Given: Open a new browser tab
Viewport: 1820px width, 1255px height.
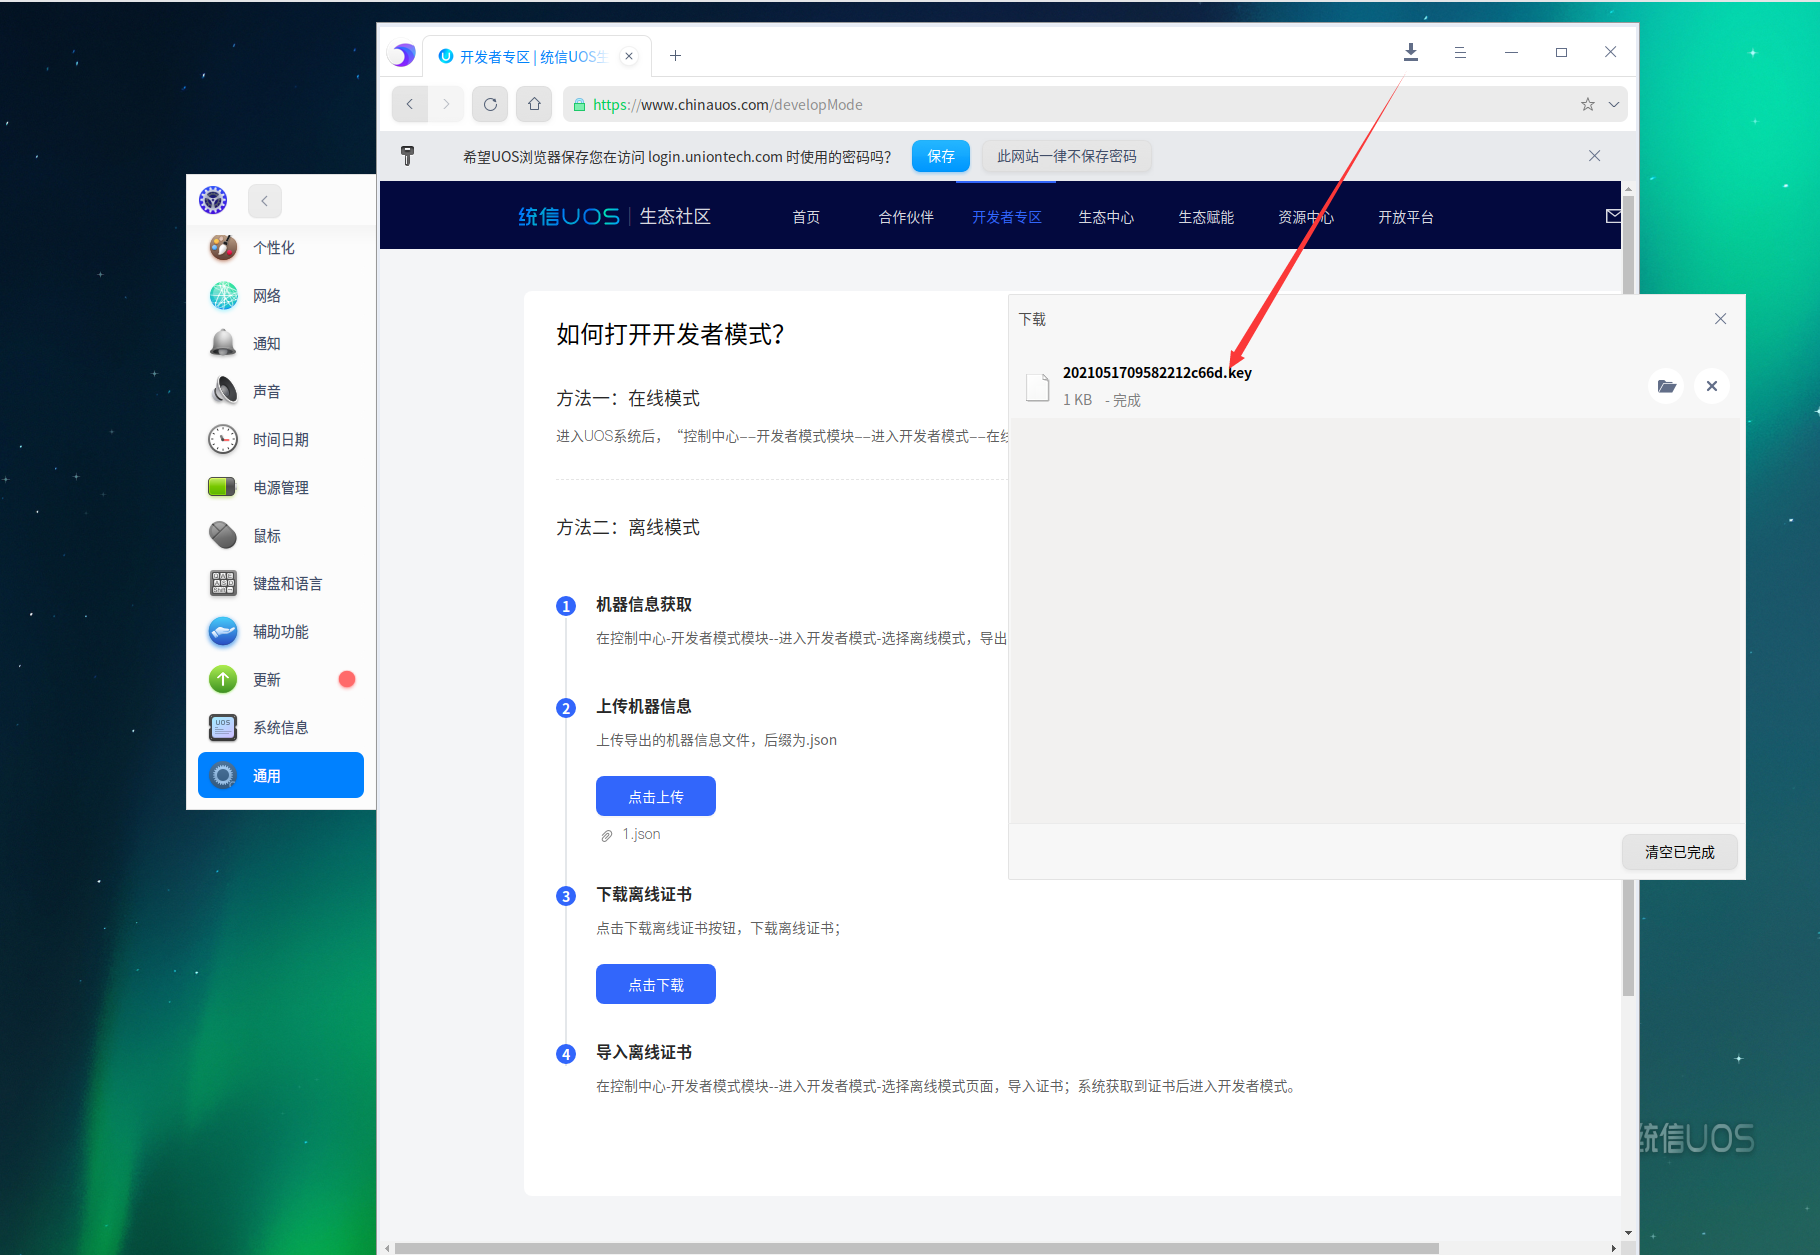Looking at the screenshot, I should (x=675, y=56).
